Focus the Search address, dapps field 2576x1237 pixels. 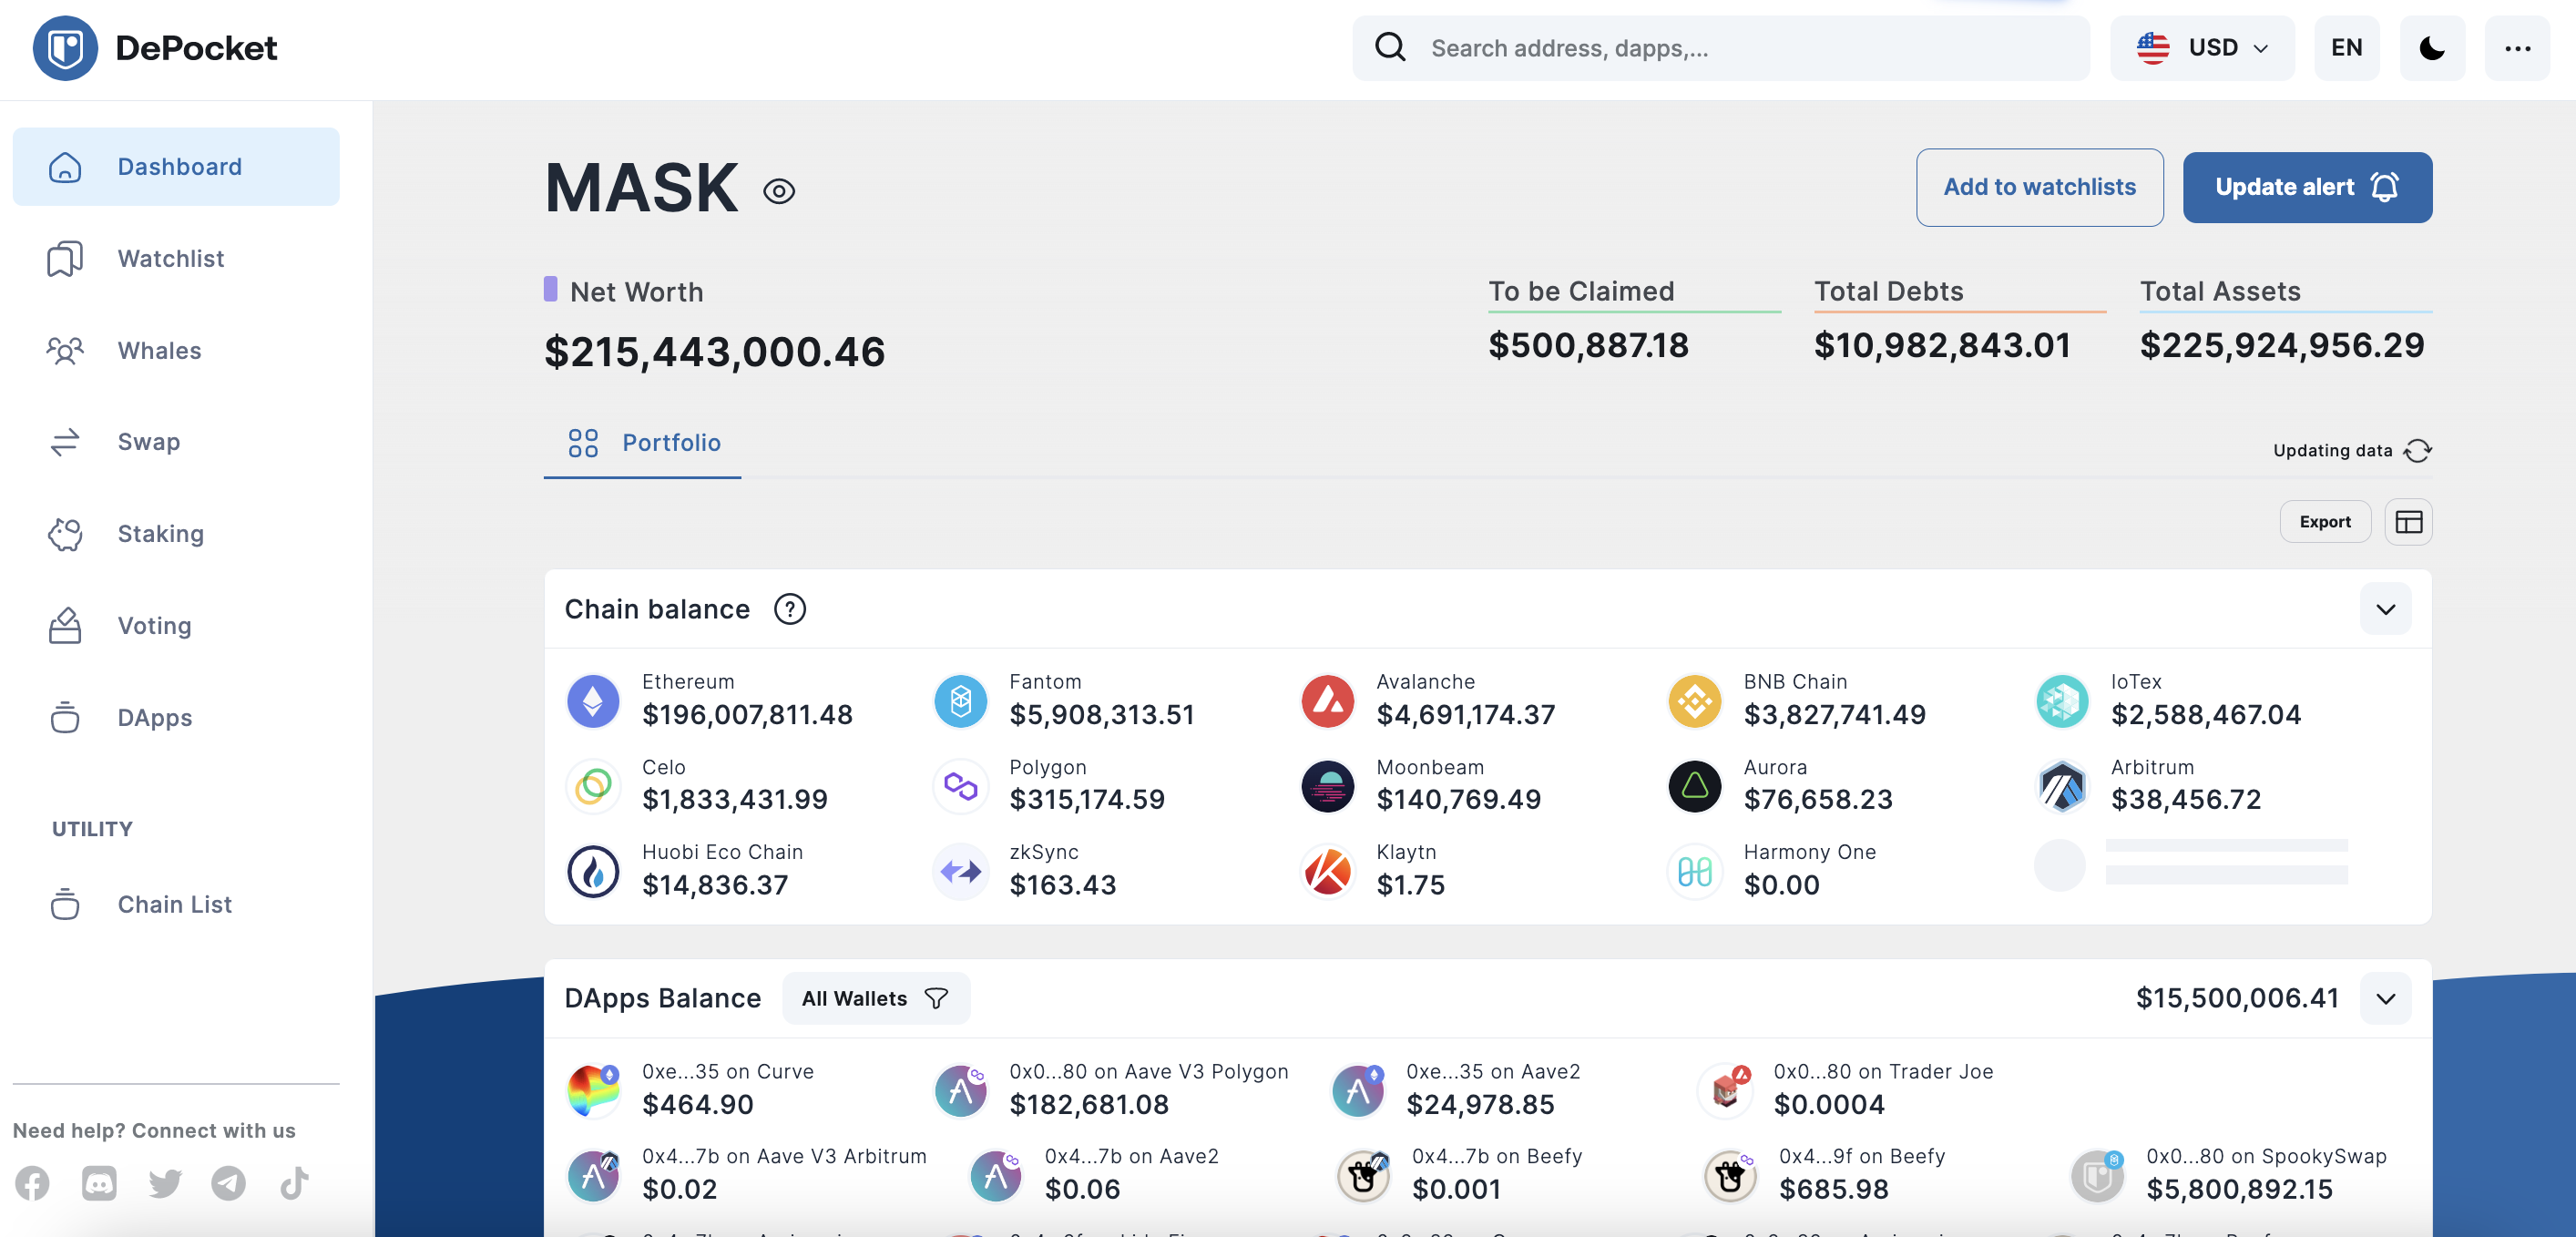(x=1721, y=48)
